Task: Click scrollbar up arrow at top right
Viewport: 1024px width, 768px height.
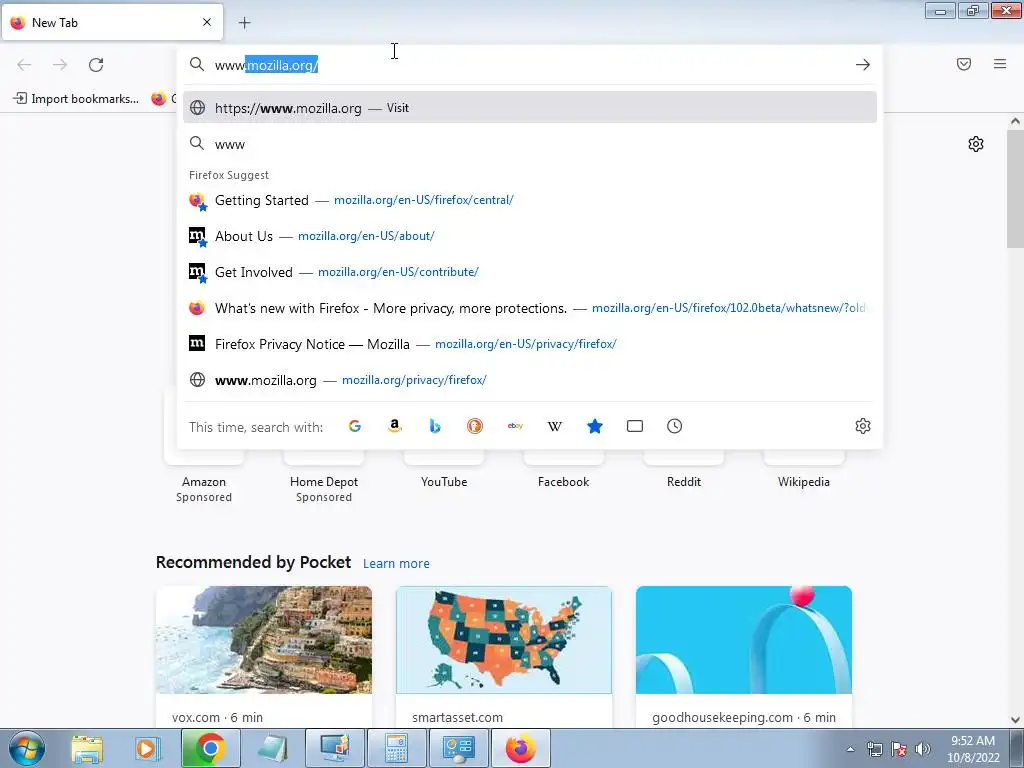Action: (x=1016, y=121)
